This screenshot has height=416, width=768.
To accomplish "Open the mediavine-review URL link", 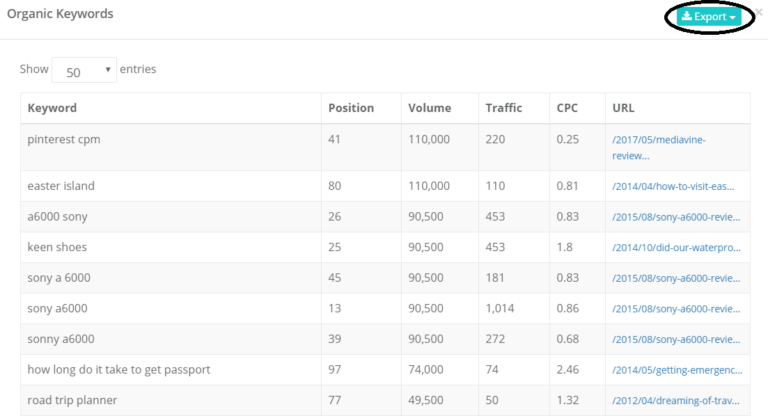I will [659, 147].
